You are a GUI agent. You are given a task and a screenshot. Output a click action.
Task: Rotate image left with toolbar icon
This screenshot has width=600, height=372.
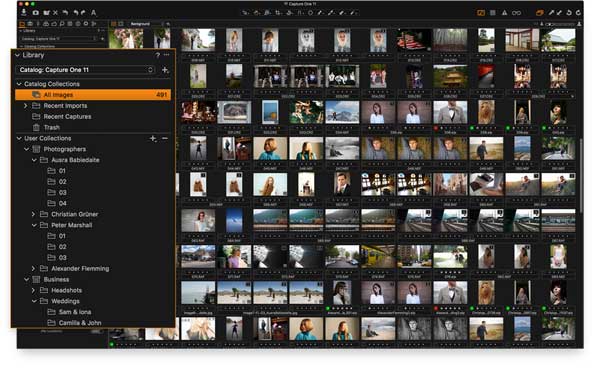[569, 13]
